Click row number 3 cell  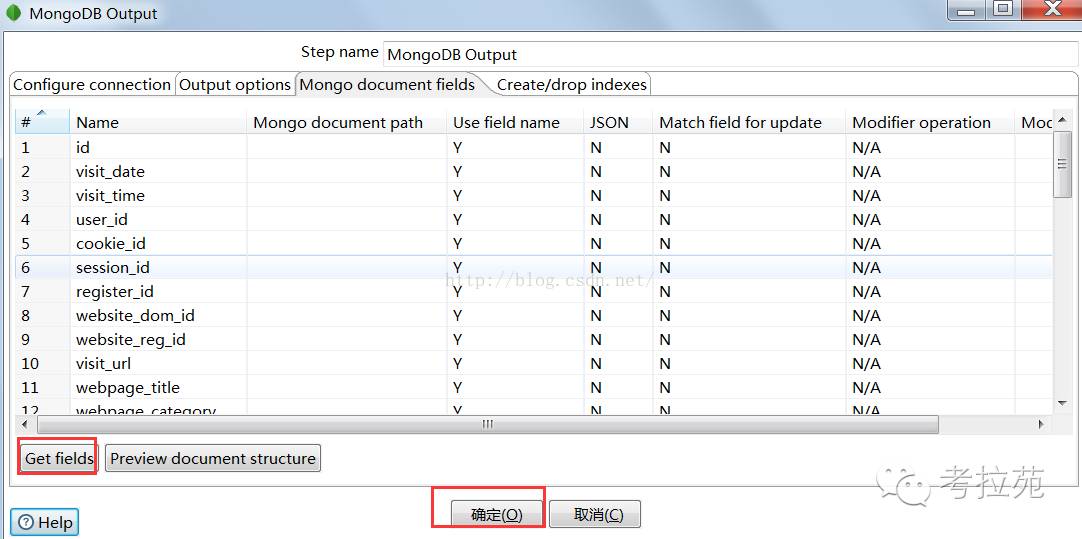click(42, 195)
